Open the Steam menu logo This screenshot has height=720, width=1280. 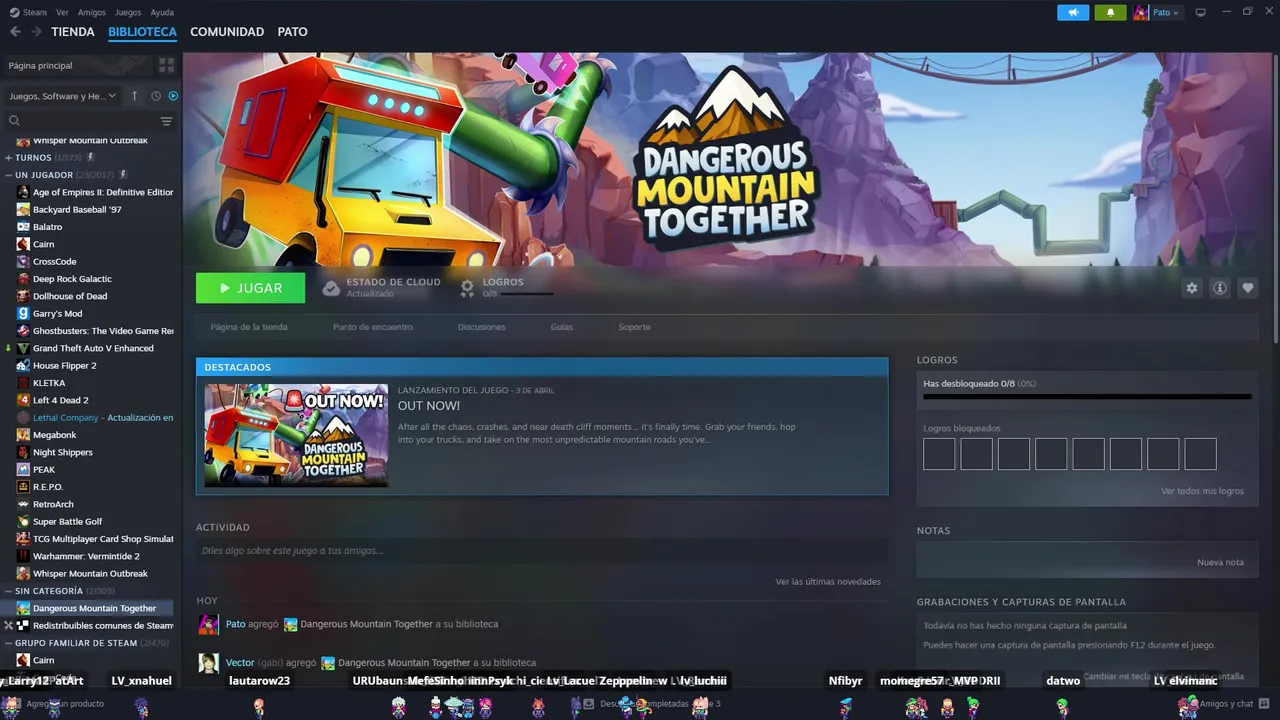(x=14, y=12)
